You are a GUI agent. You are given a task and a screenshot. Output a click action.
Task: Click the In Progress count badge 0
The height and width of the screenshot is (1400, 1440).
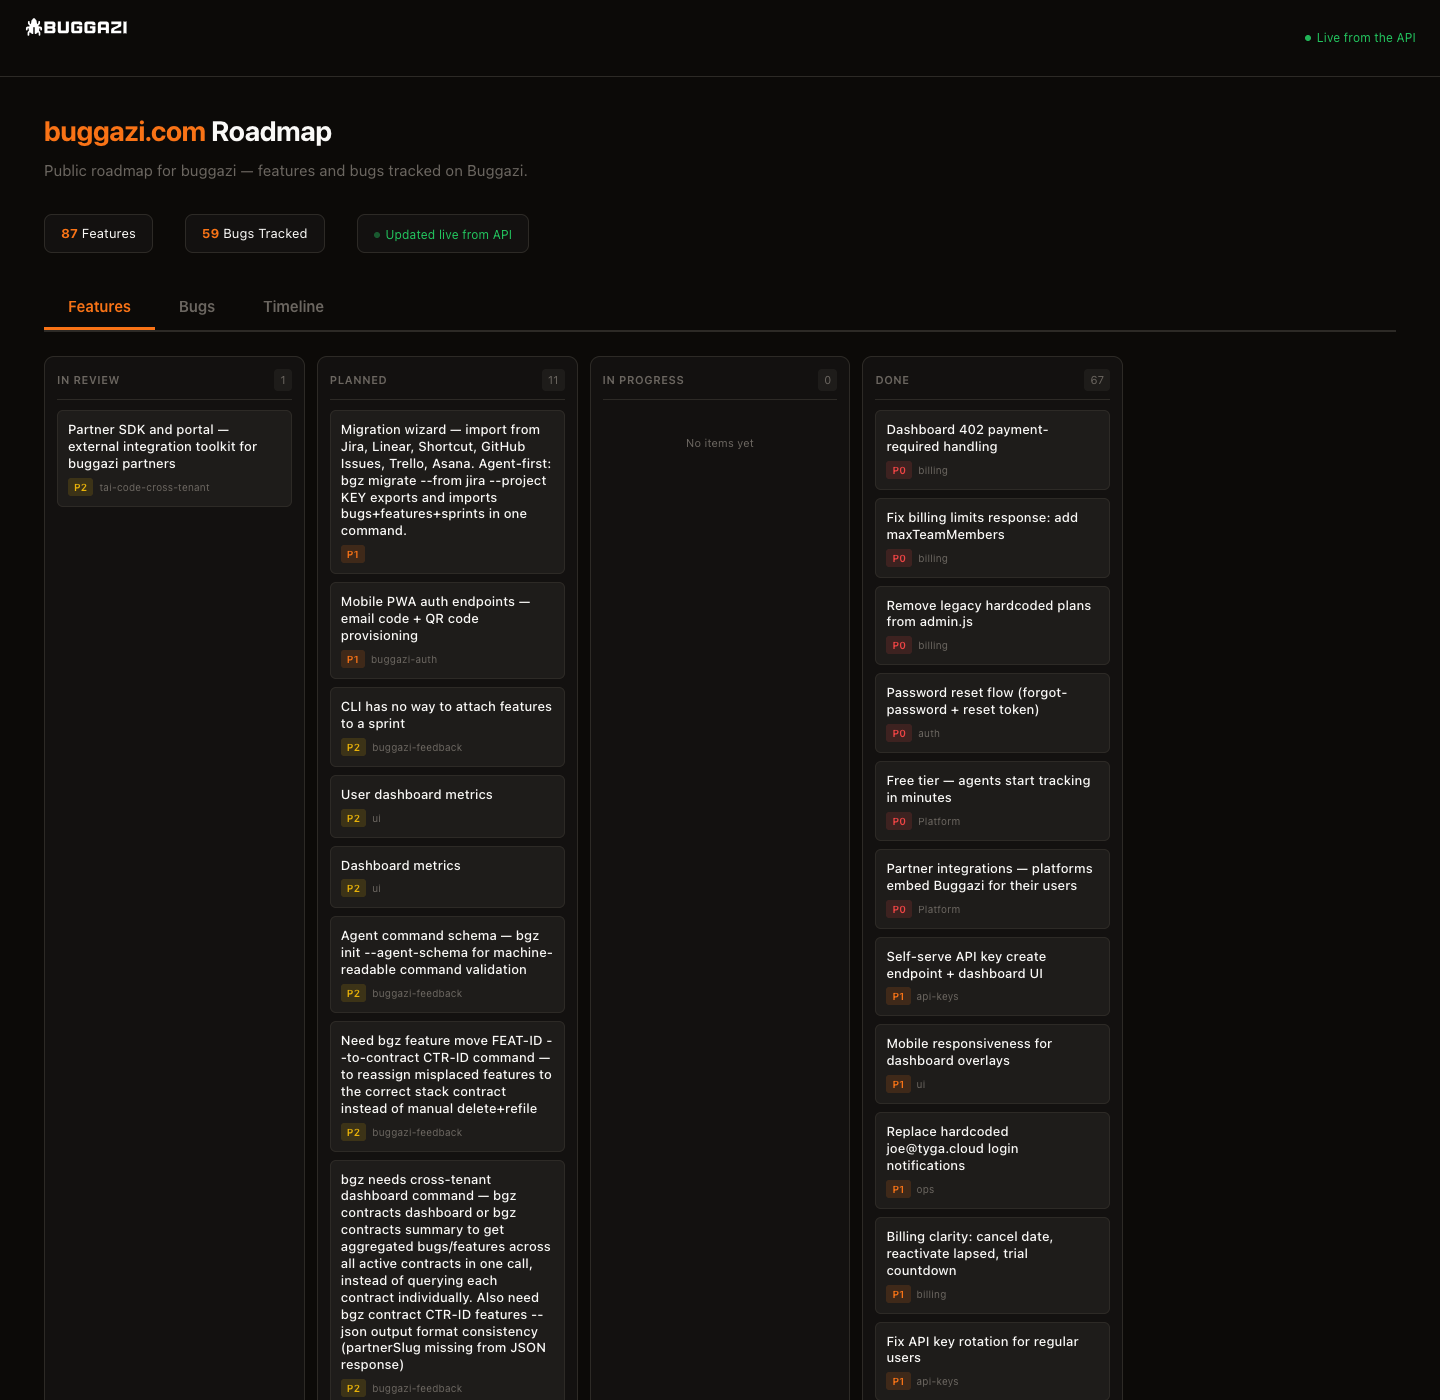click(827, 380)
